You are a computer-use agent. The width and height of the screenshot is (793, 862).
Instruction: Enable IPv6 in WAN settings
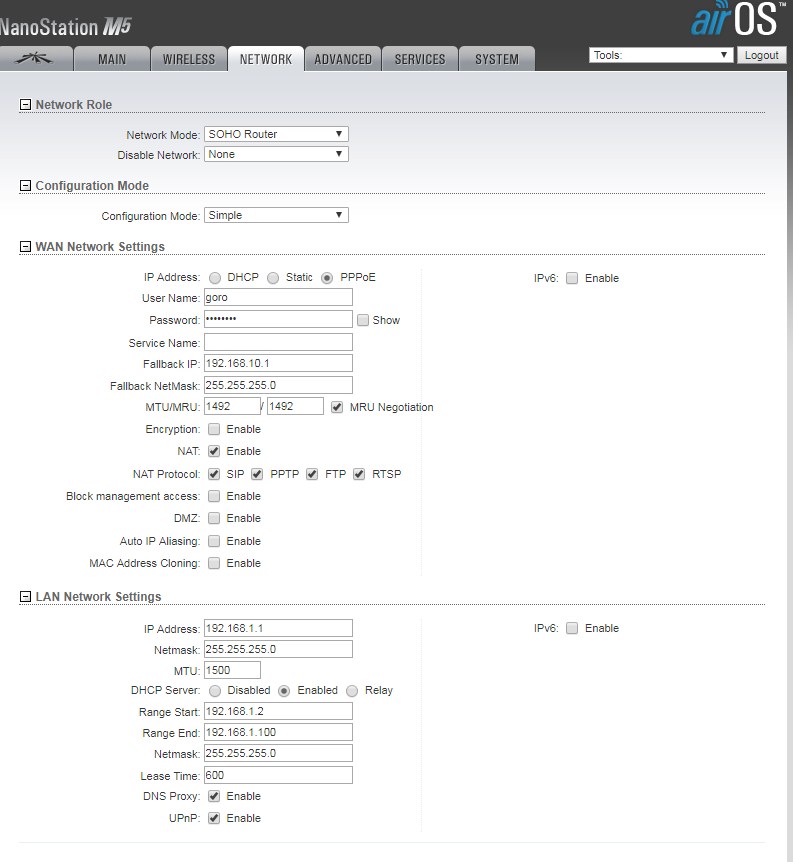(x=572, y=278)
